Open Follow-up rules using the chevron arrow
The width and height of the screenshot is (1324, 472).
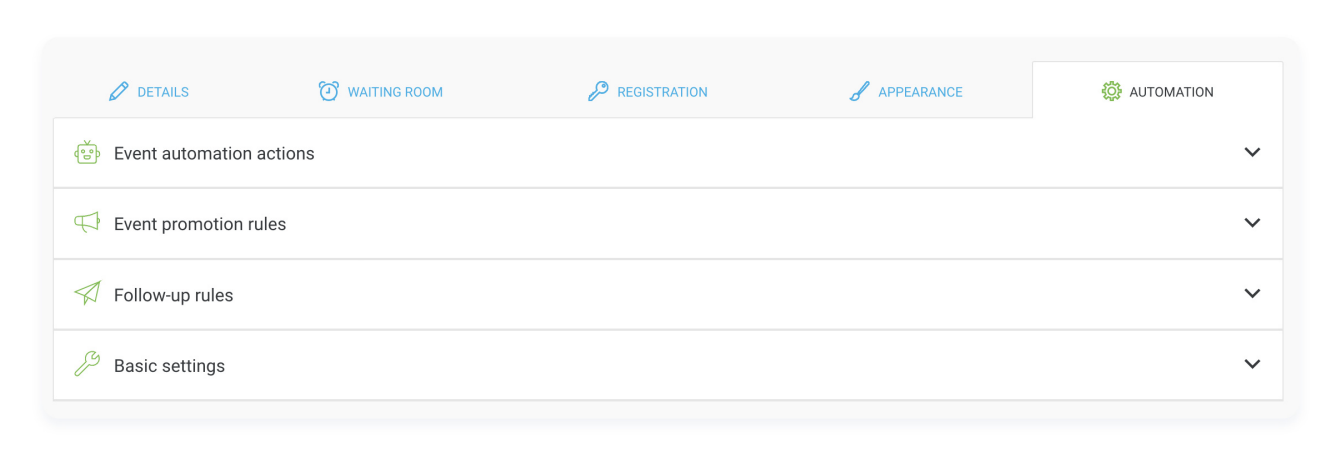[1252, 294]
